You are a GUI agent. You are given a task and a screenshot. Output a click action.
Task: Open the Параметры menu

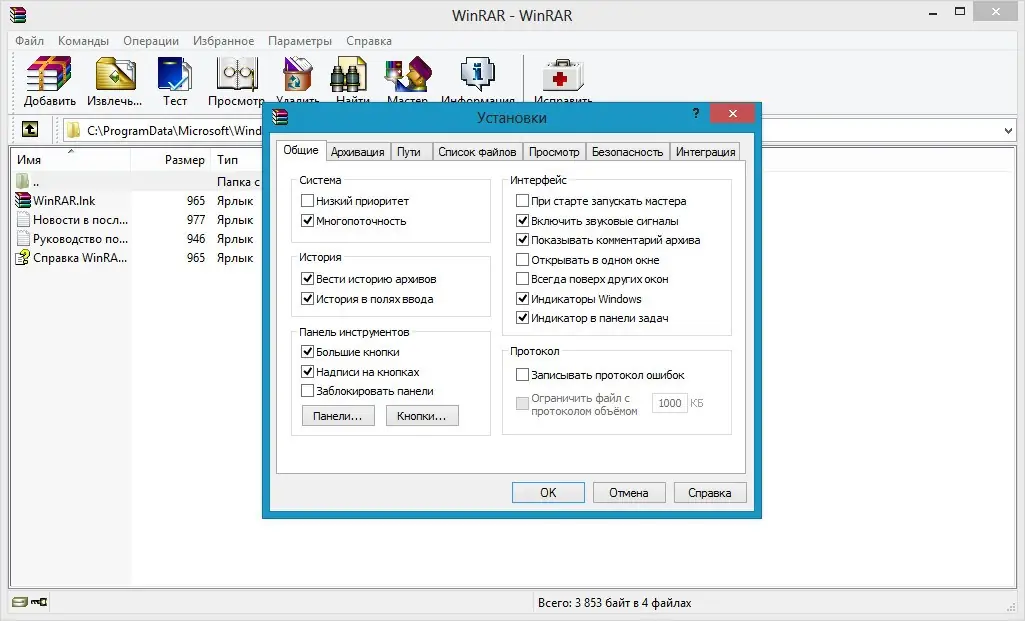point(300,41)
